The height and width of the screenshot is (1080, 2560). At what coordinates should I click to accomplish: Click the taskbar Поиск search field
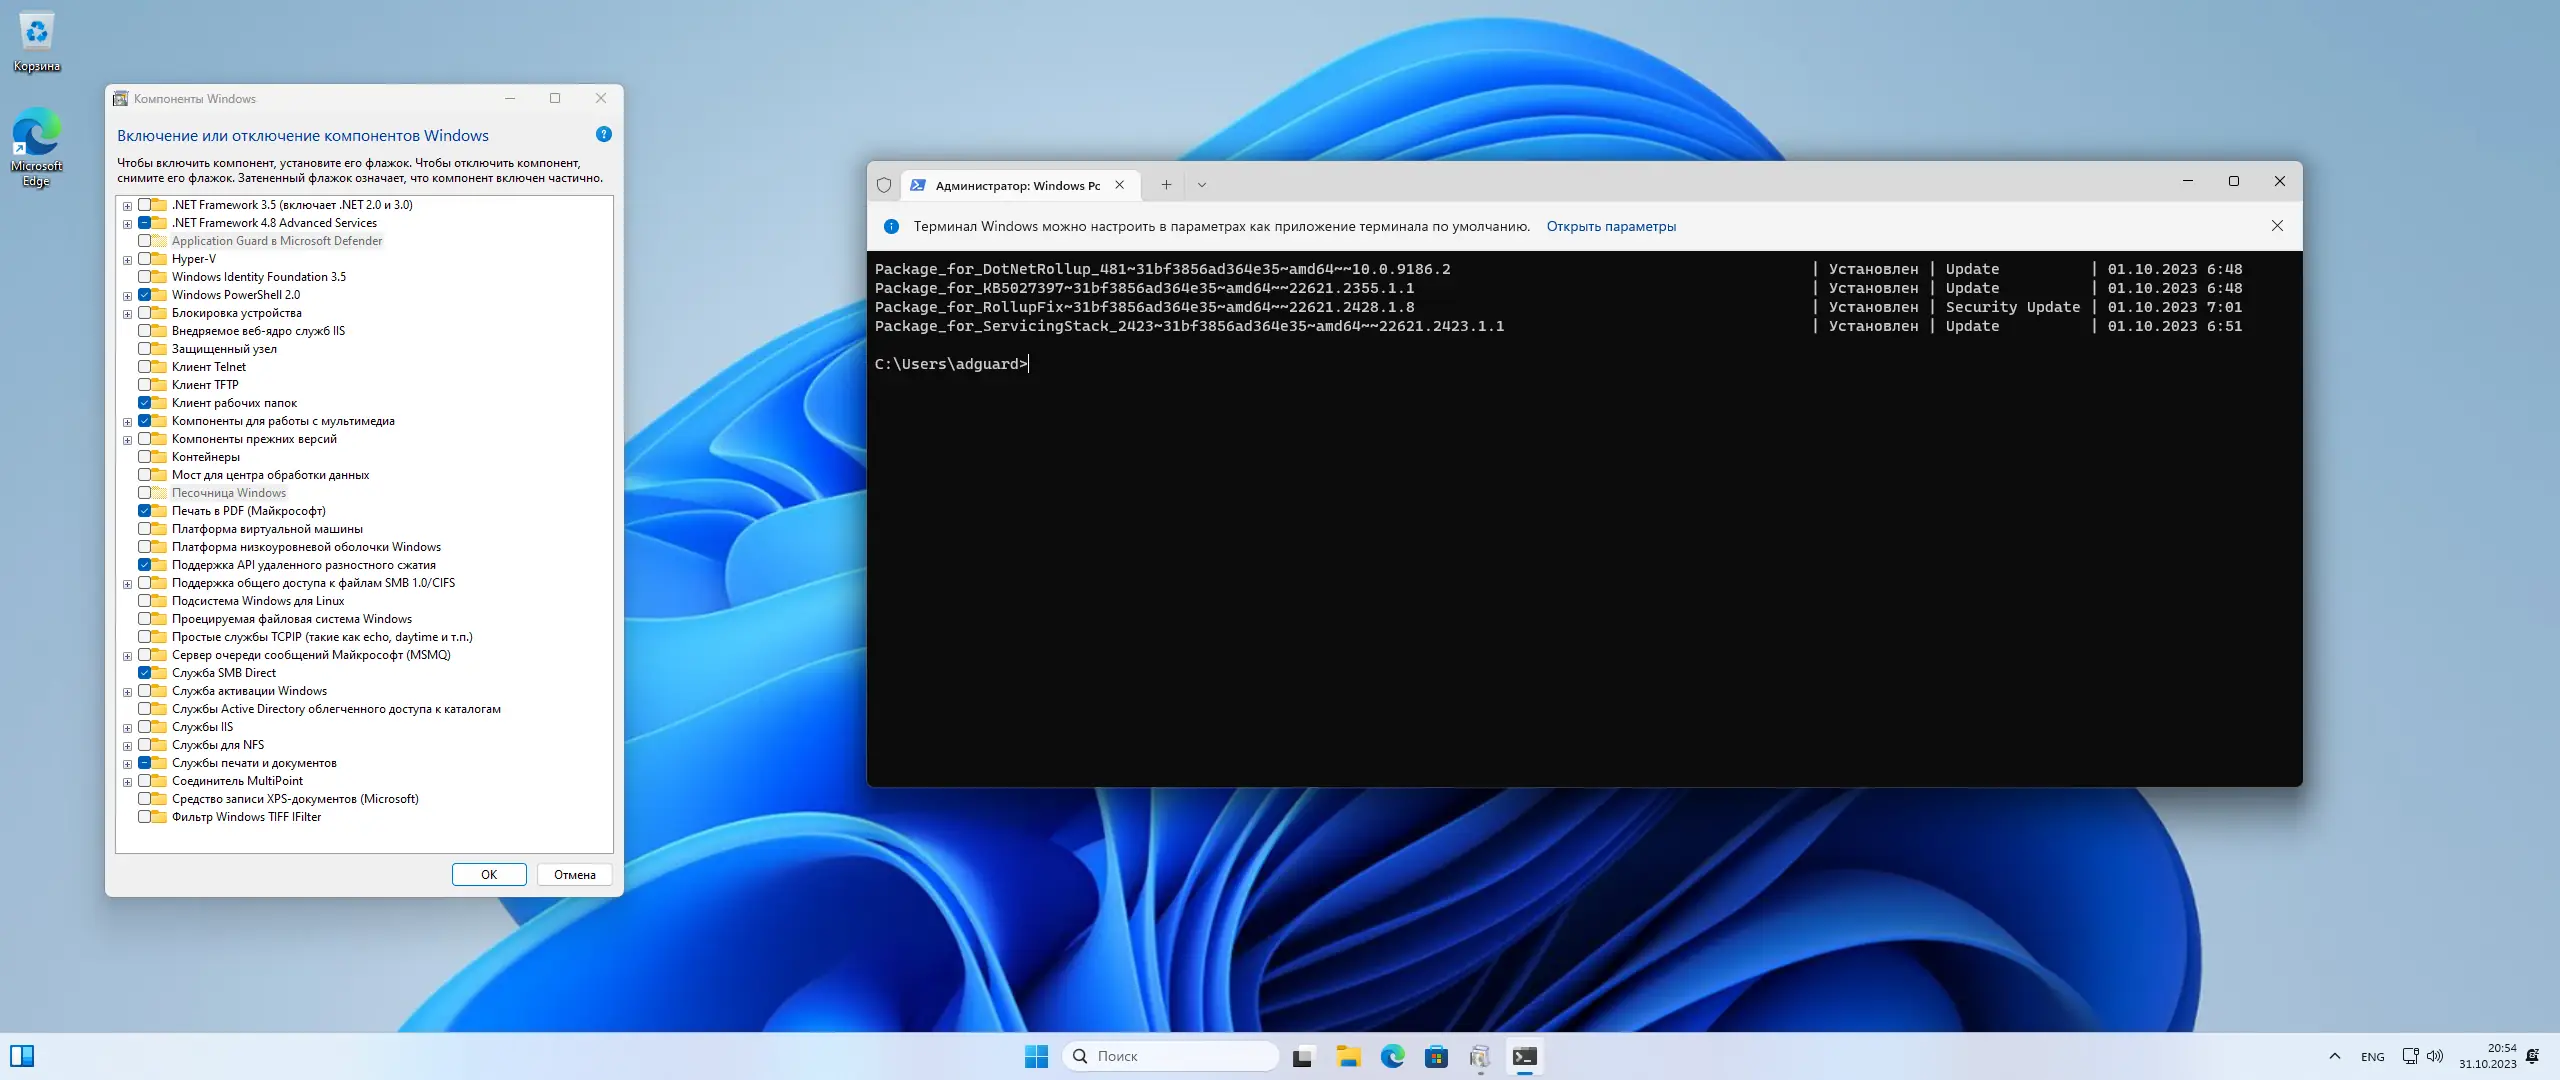1170,1056
